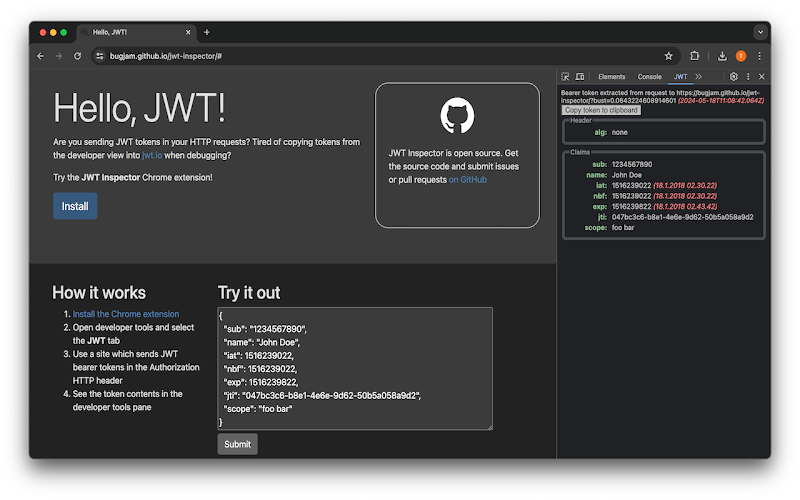Click the name value John Doe in Claims

click(x=627, y=175)
